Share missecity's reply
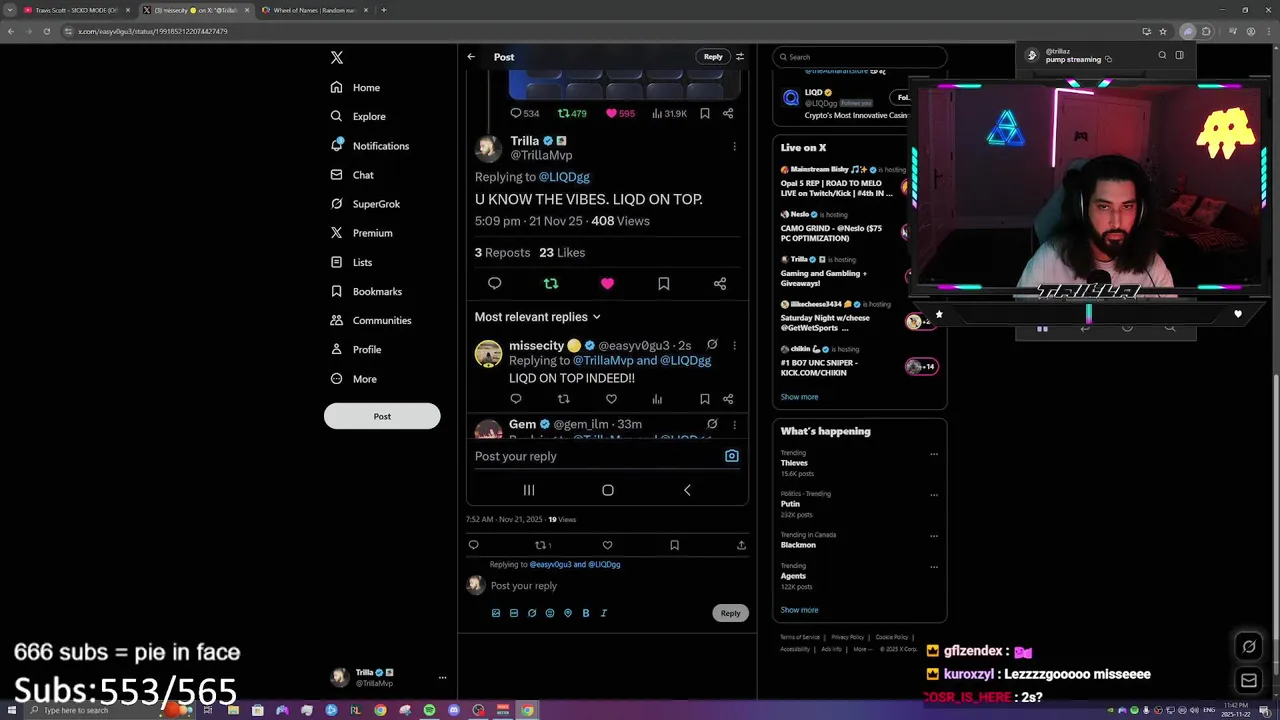The image size is (1280, 720). click(728, 399)
